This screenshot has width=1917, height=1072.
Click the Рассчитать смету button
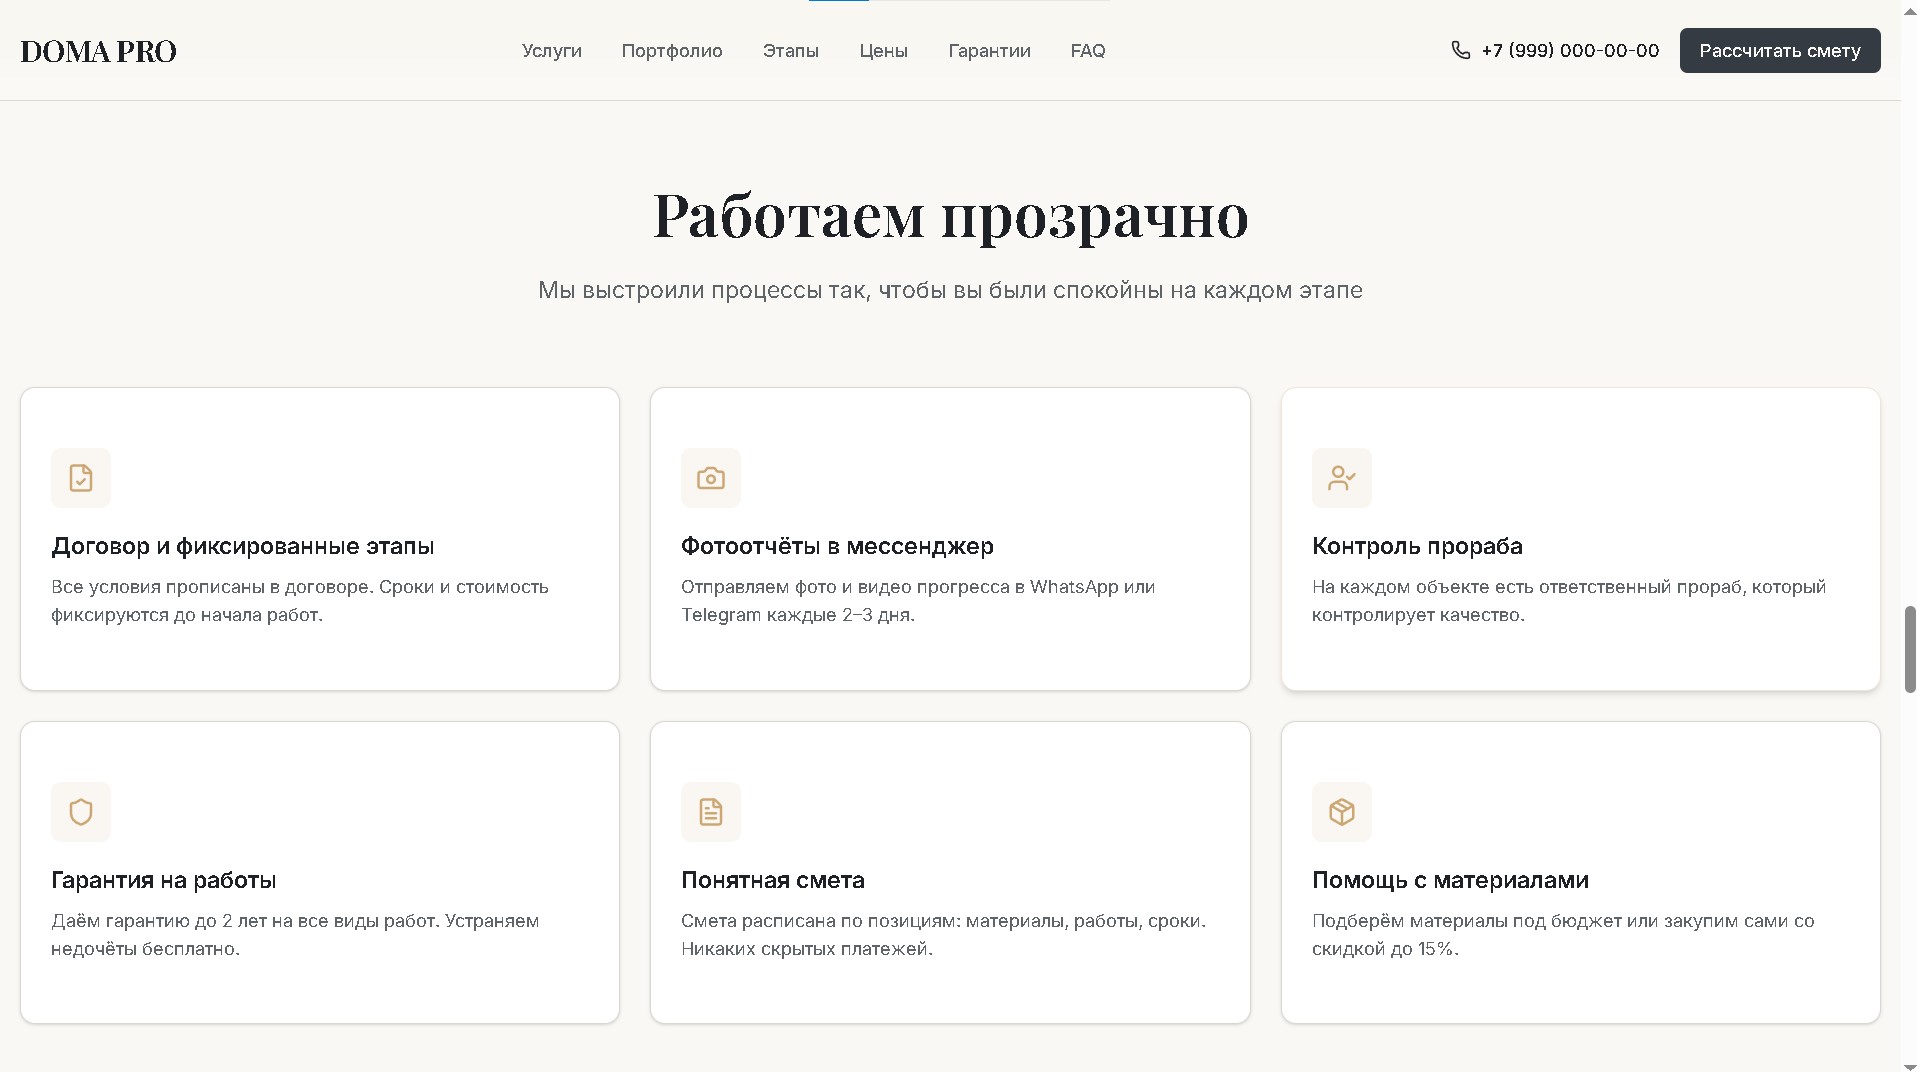[1779, 51]
